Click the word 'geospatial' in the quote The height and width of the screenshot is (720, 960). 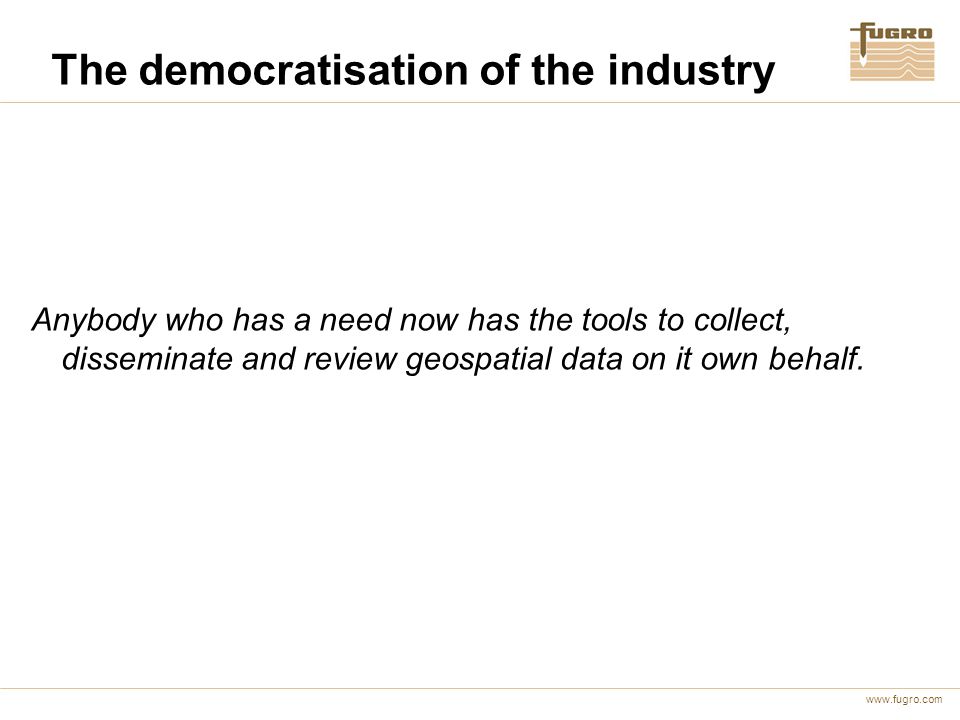click(479, 360)
